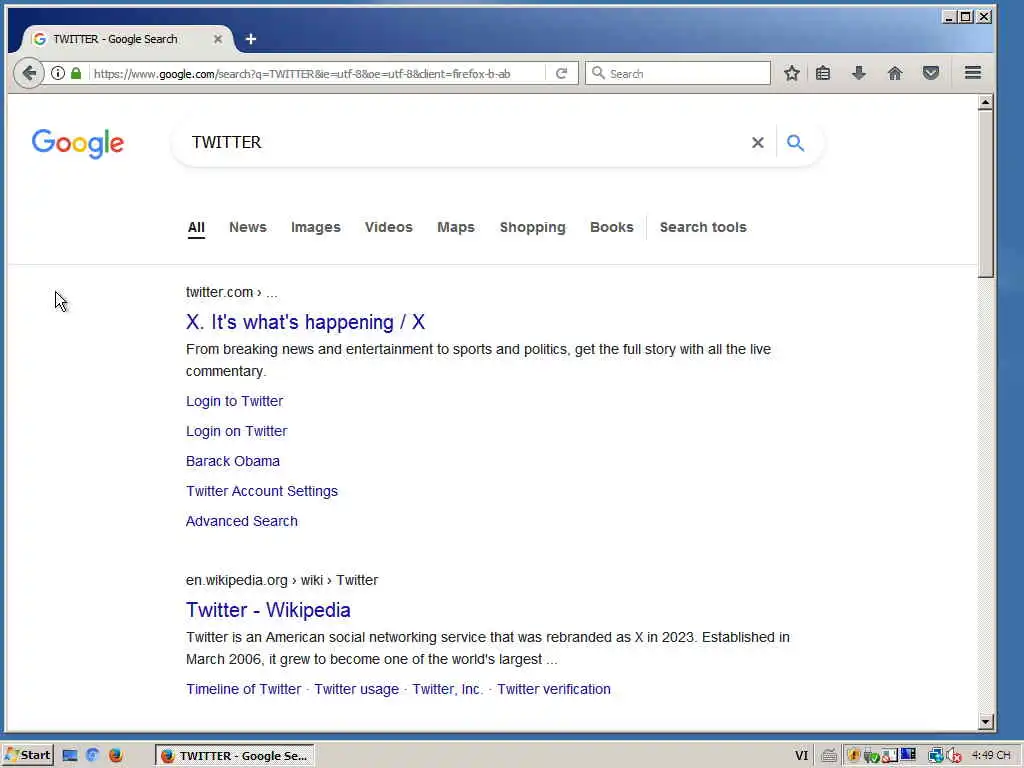
Task: Open Search tools options
Action: (x=703, y=227)
